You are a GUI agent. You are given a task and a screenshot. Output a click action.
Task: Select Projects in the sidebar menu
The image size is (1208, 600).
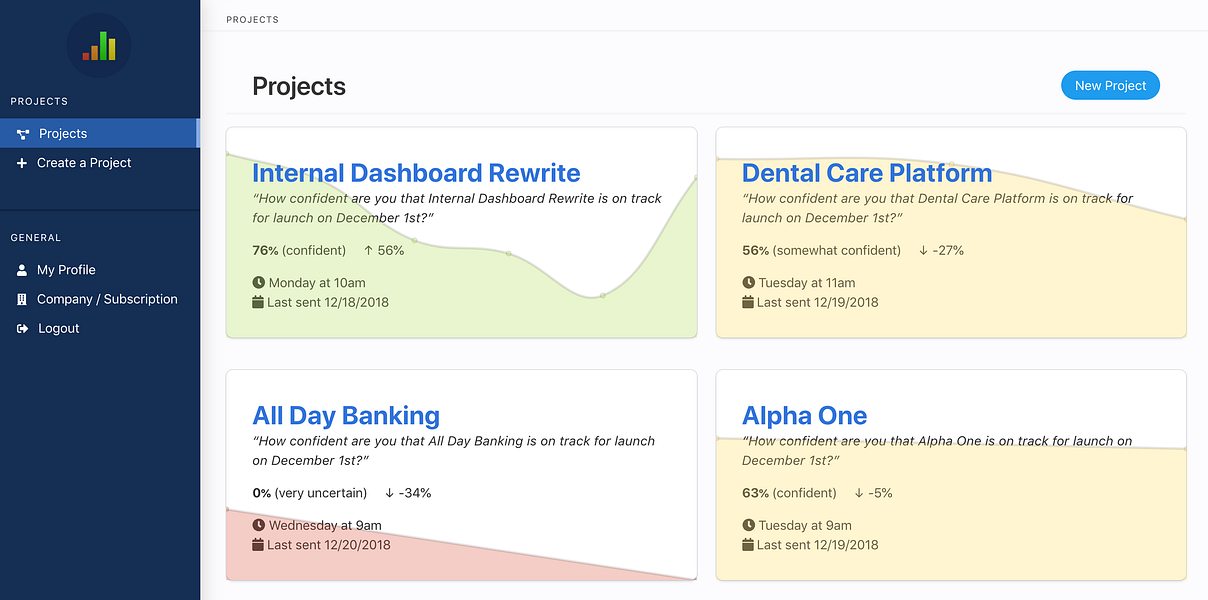tap(63, 134)
